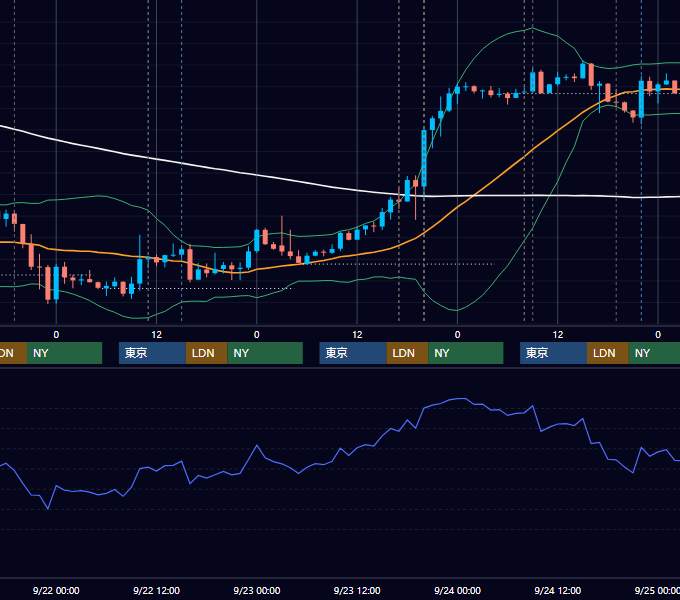
Task: Click the upper Bollinger band peak near 9/24 09:00
Action: [x=533, y=28]
